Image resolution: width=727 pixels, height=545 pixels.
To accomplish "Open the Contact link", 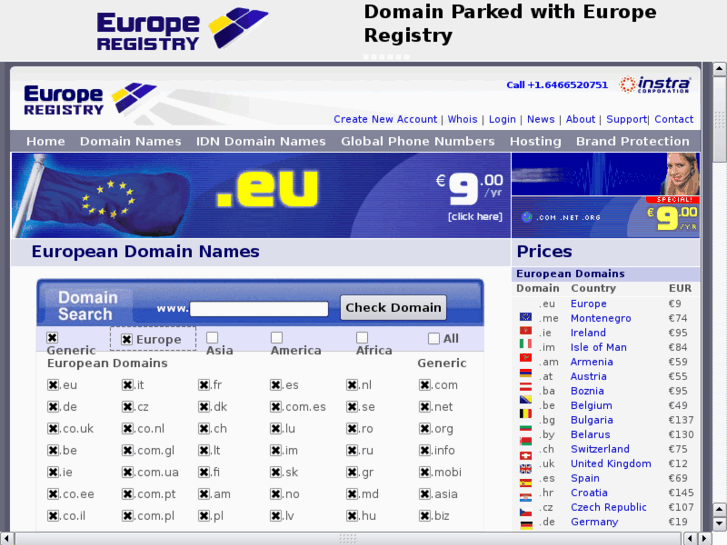I will tap(674, 119).
